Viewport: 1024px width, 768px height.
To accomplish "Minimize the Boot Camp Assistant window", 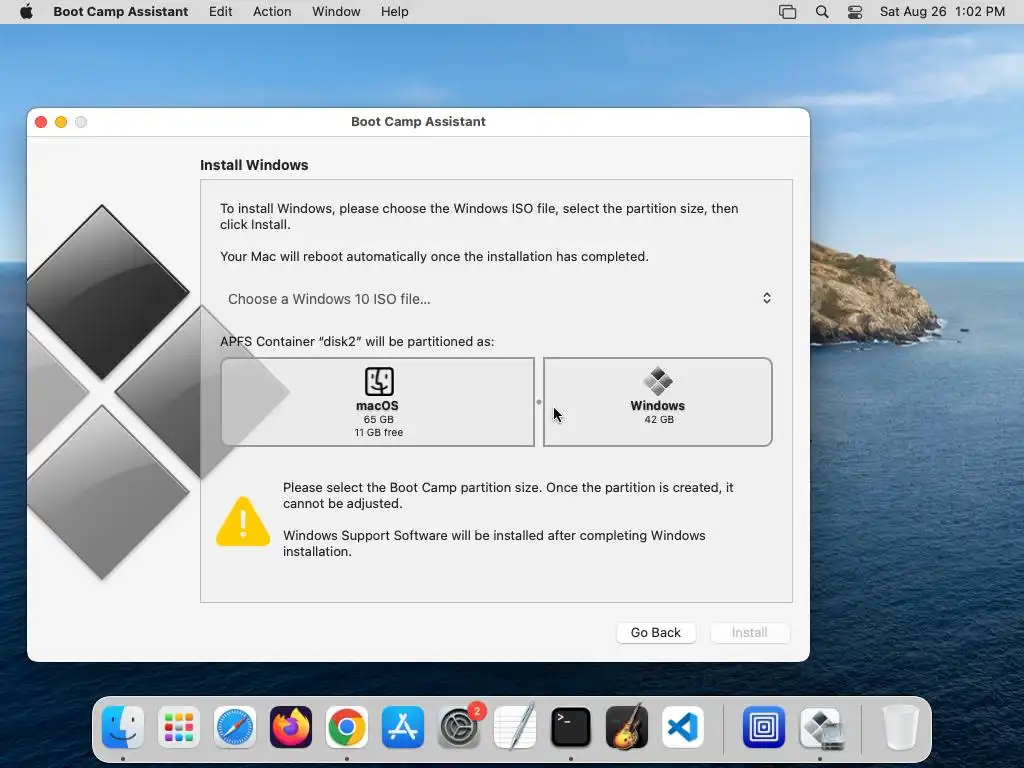I will tap(61, 122).
